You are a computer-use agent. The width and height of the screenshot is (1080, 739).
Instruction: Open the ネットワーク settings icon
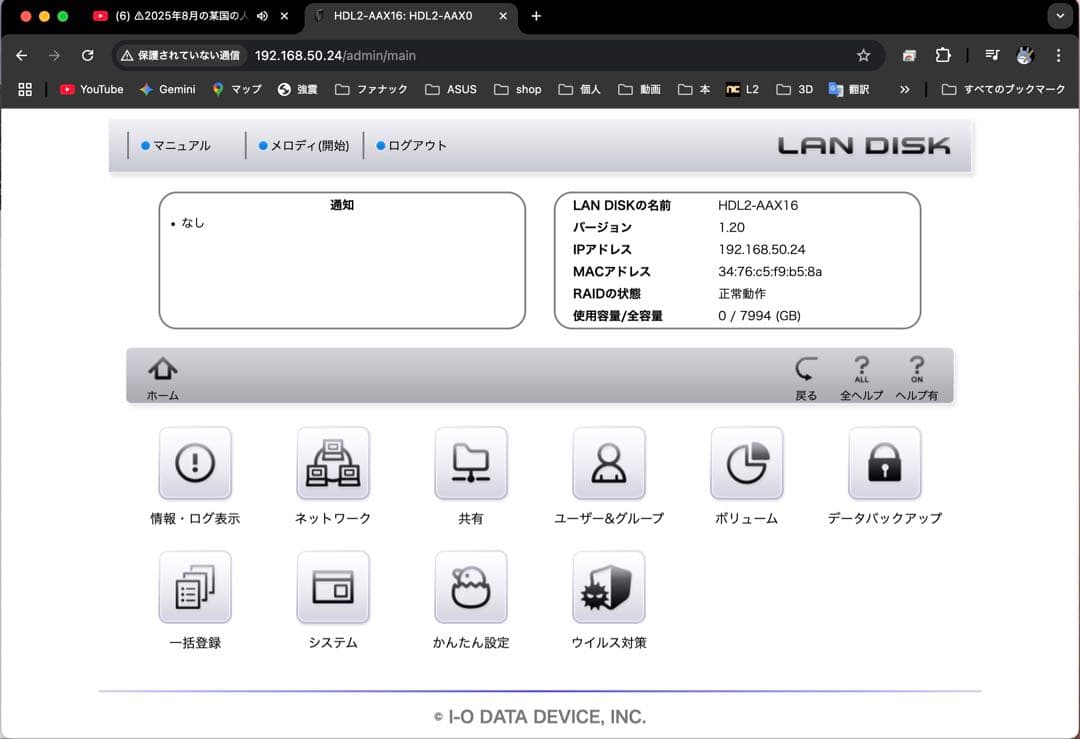(x=333, y=463)
